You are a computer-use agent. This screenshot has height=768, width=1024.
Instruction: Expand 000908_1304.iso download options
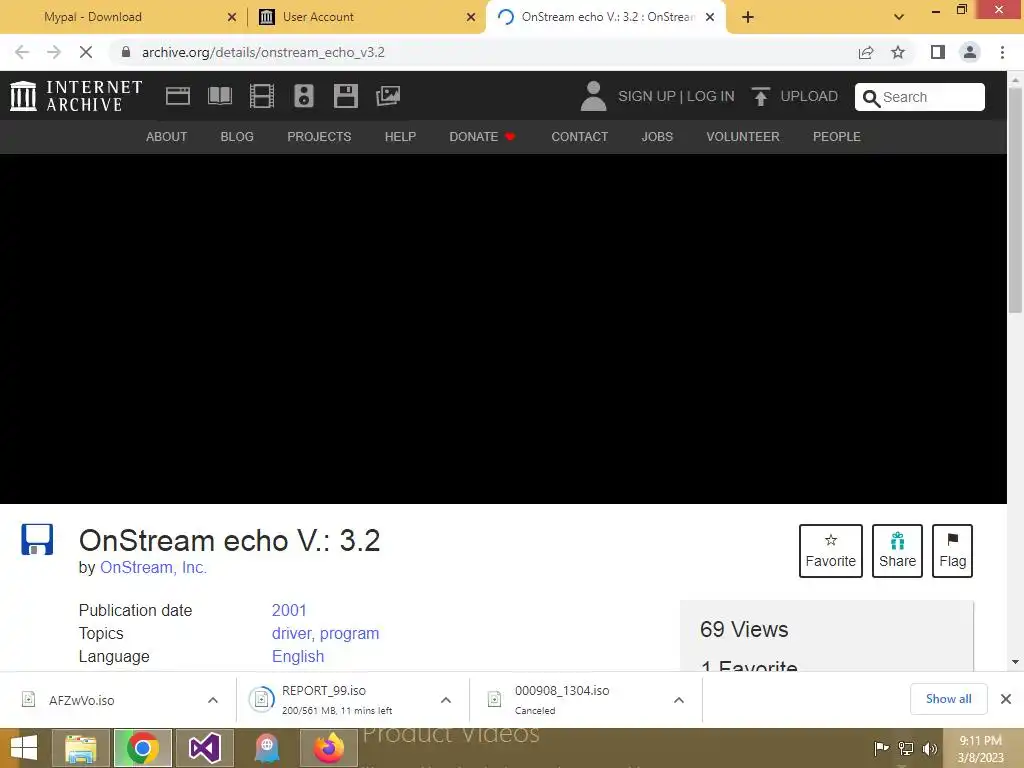point(679,700)
